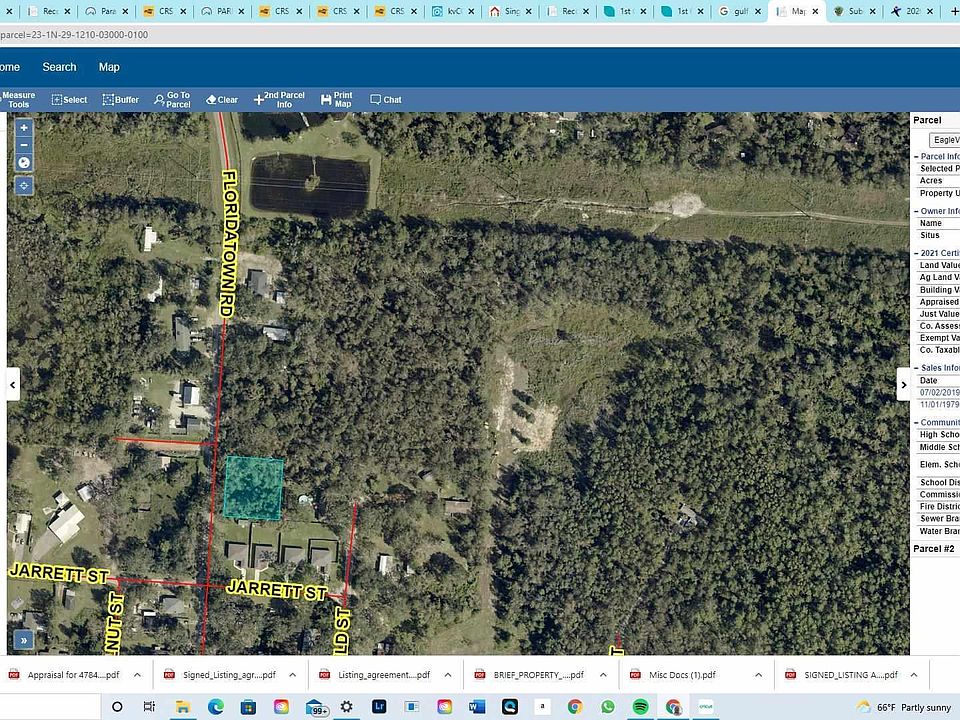The height and width of the screenshot is (720, 960).
Task: Open the Chat tool
Action: [386, 100]
